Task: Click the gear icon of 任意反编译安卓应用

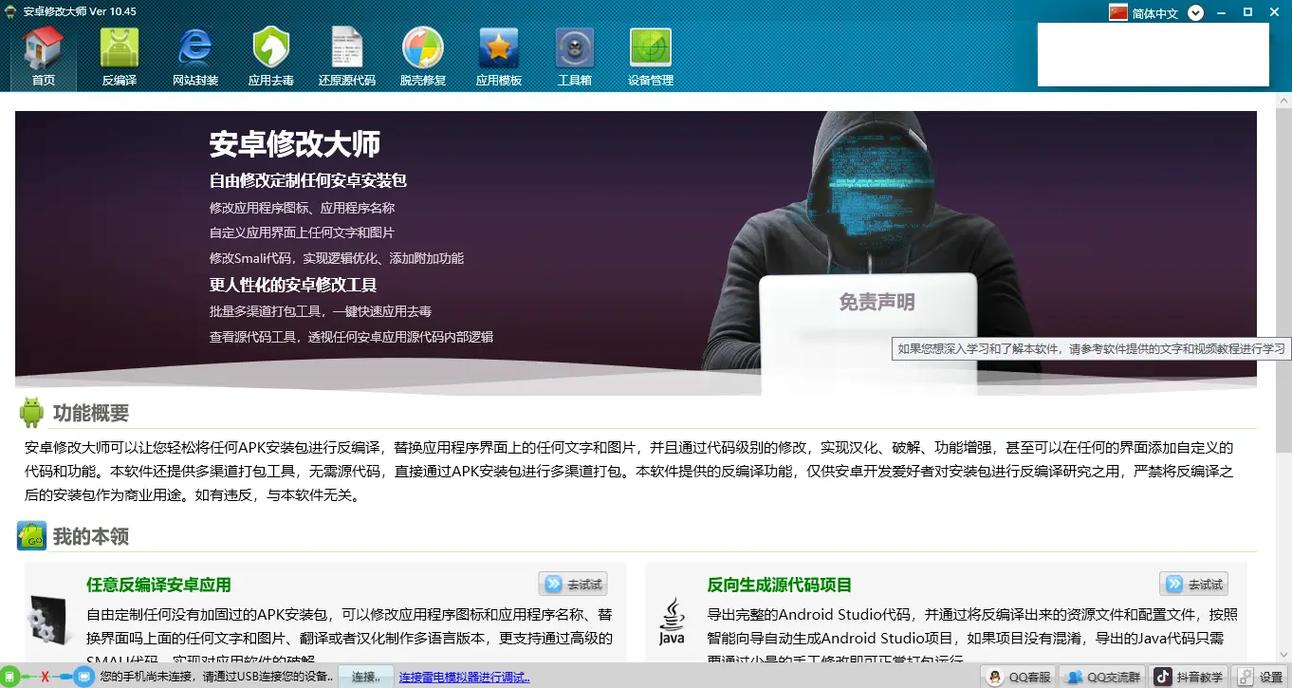Action: pyautogui.click(x=49, y=620)
